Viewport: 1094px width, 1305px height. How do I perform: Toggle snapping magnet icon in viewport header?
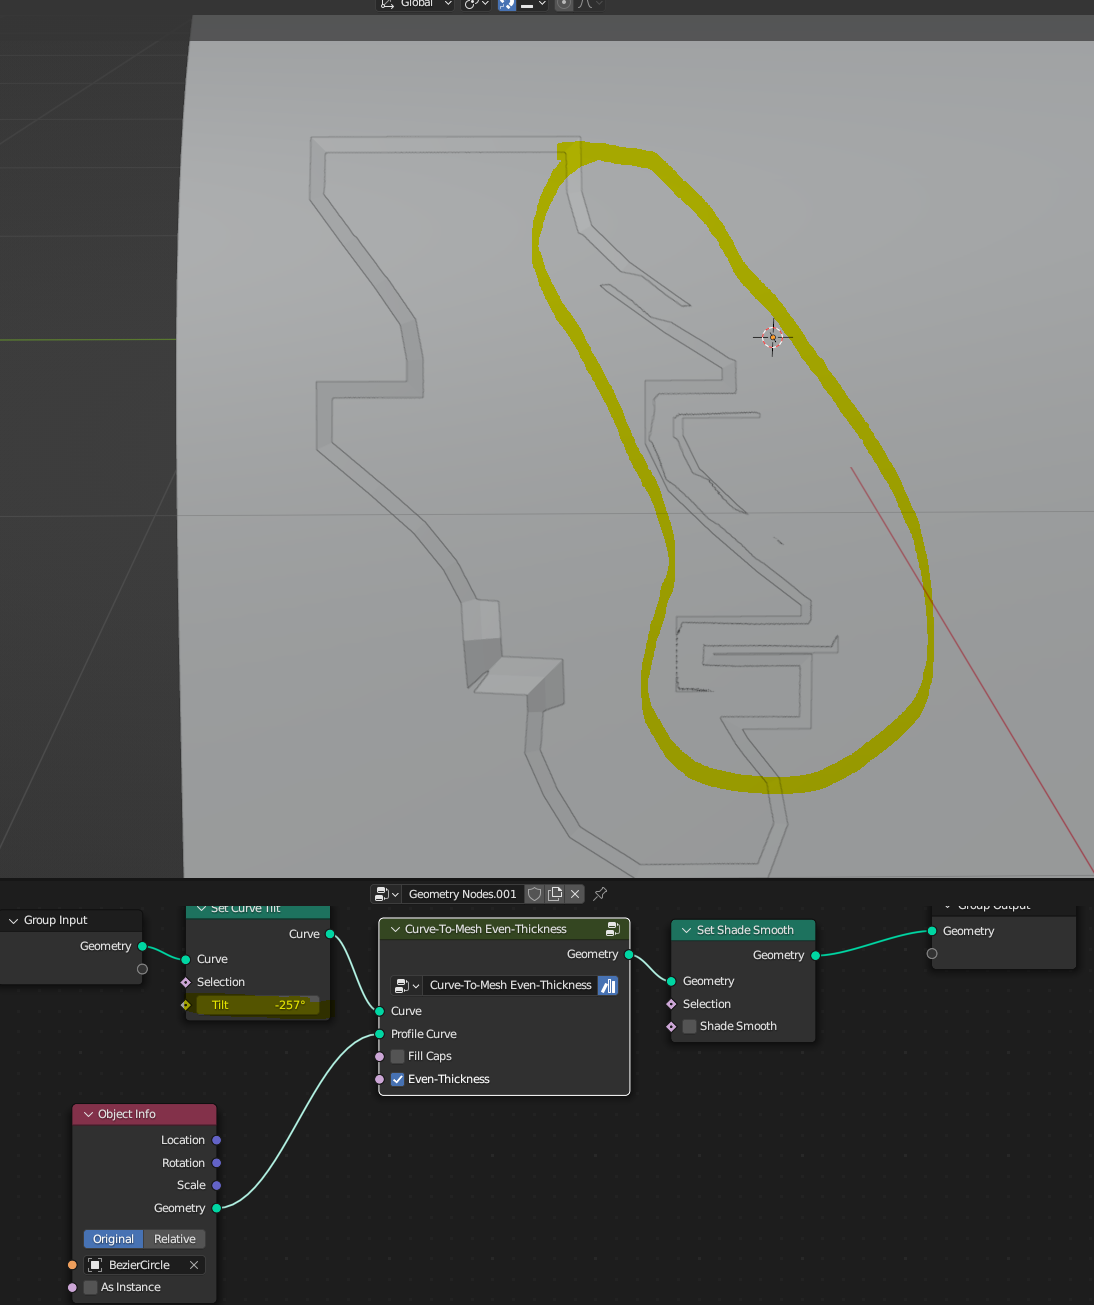point(507,4)
